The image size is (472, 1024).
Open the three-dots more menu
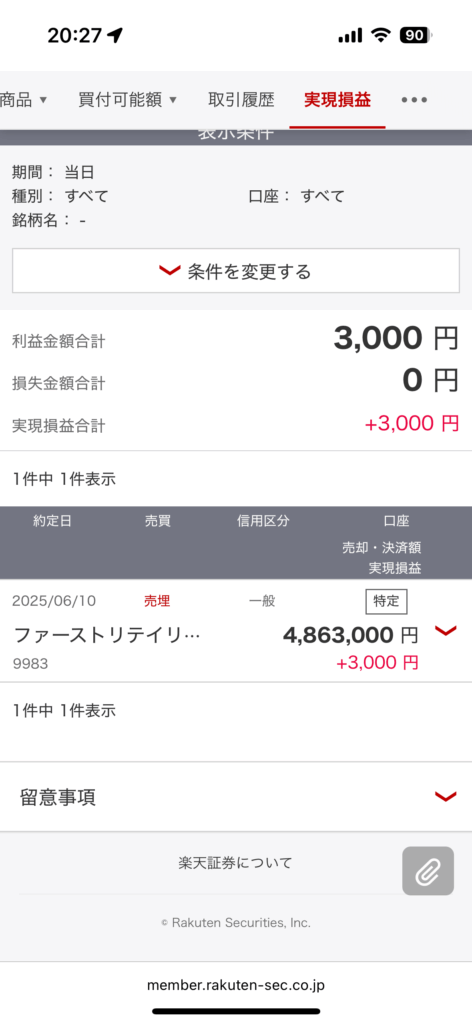click(414, 100)
